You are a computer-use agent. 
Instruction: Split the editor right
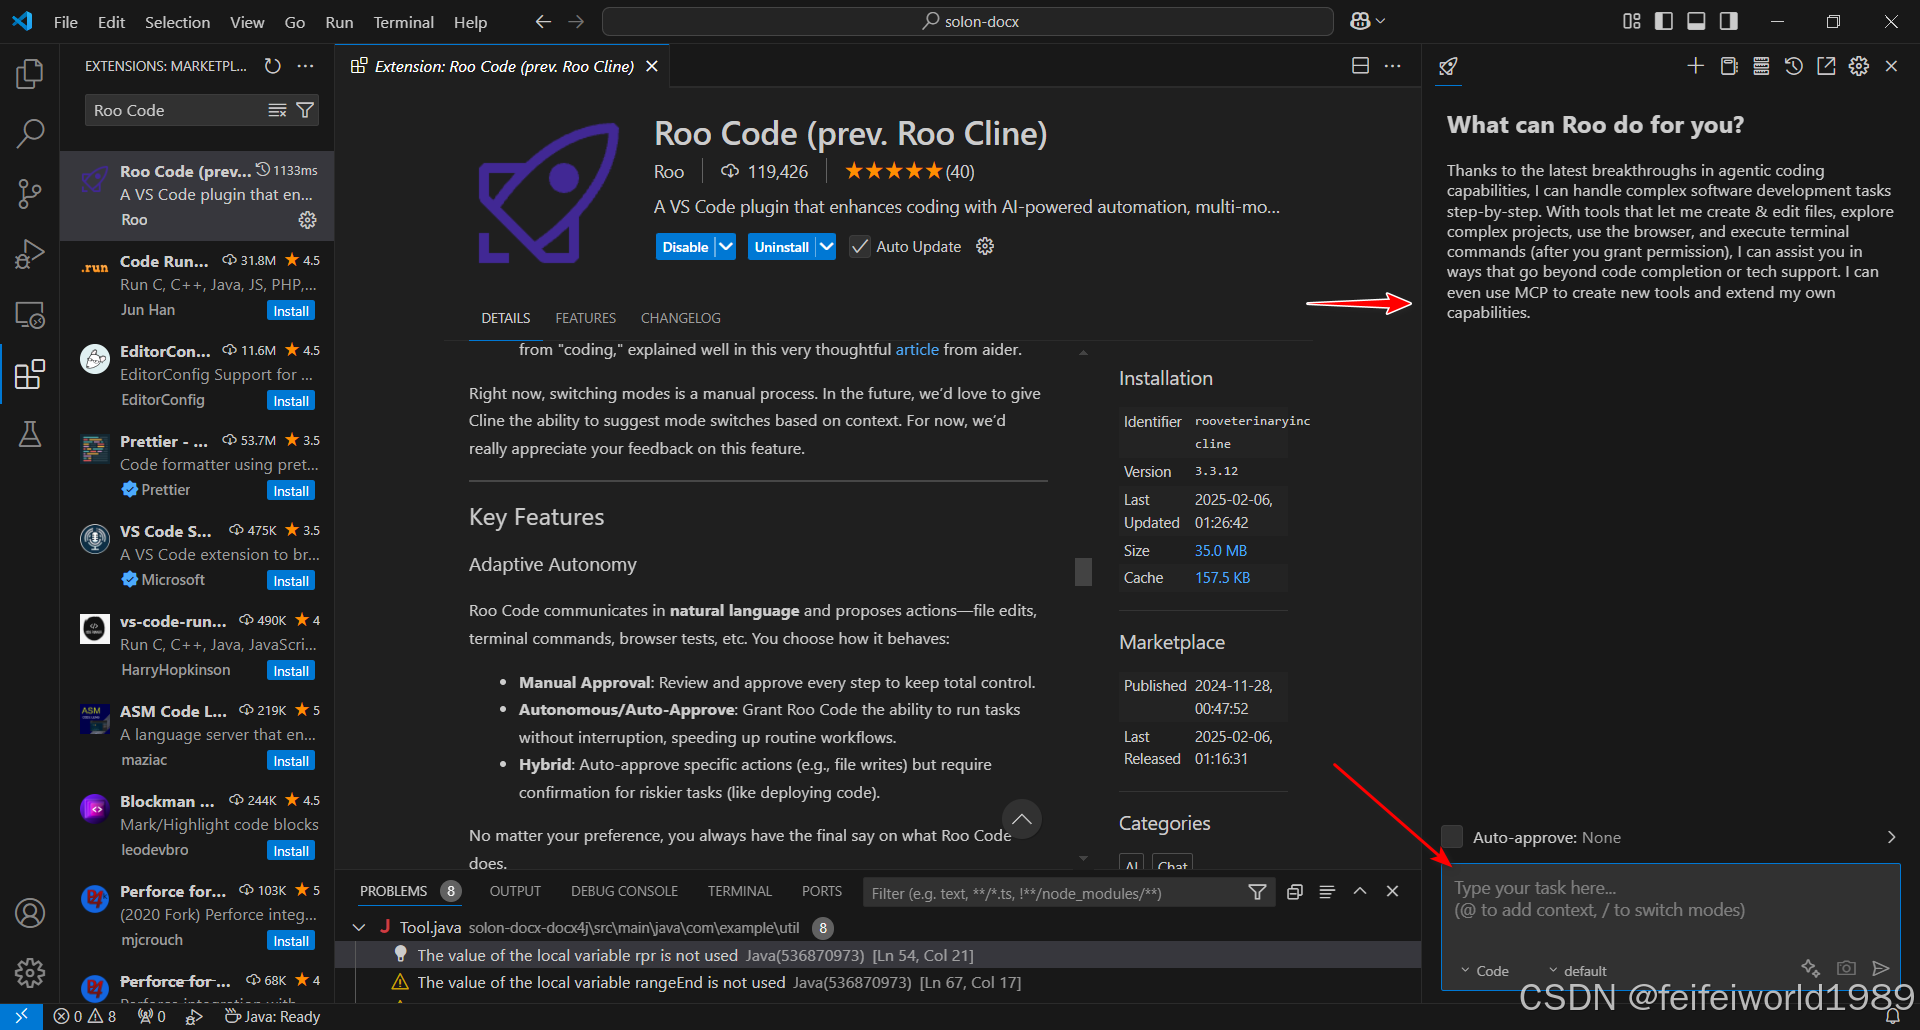pos(1360,66)
